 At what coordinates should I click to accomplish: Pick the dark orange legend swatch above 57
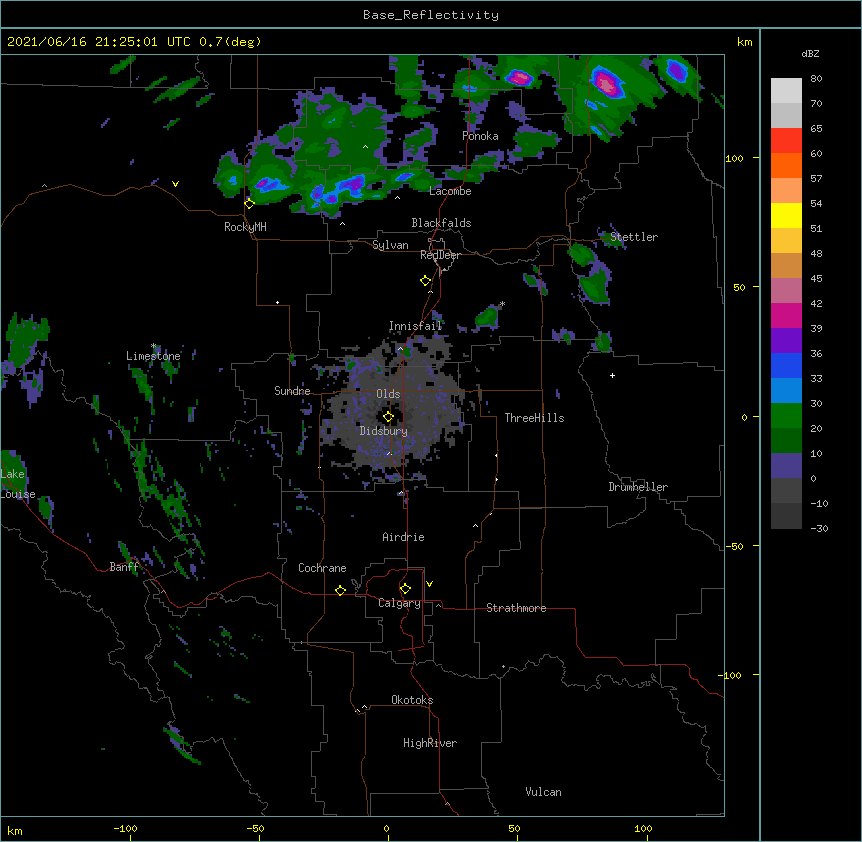(x=786, y=165)
